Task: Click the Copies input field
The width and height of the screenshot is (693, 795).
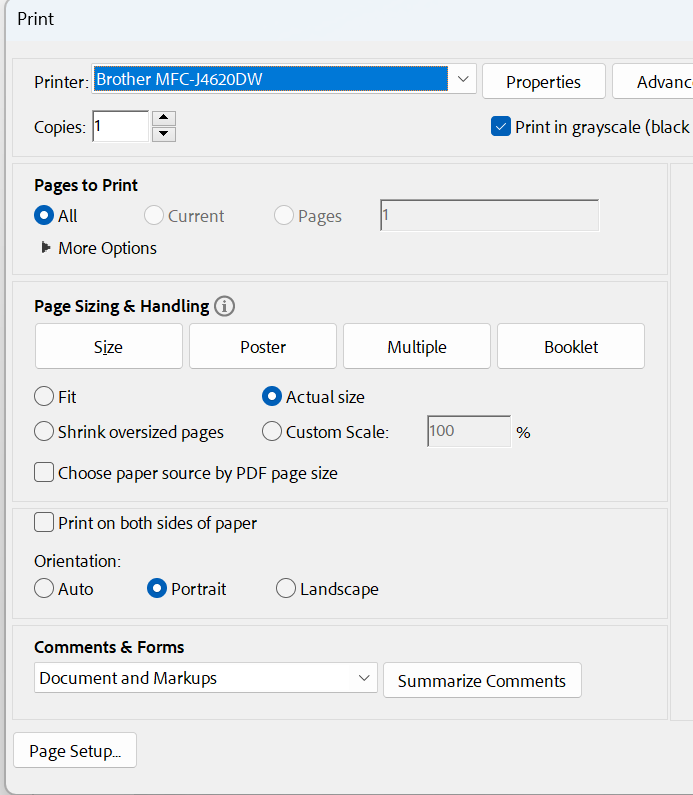Action: [x=119, y=126]
